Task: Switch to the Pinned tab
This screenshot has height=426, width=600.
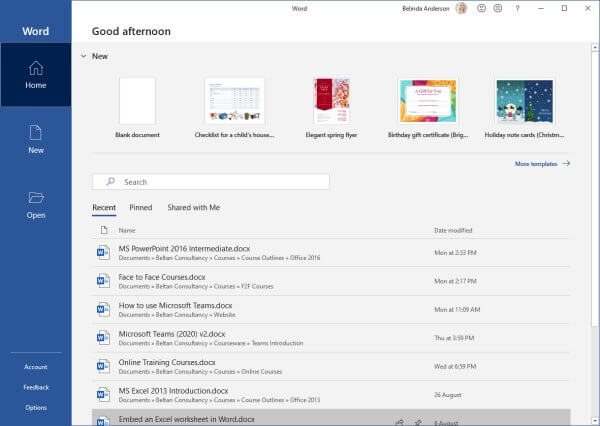Action: pos(140,207)
